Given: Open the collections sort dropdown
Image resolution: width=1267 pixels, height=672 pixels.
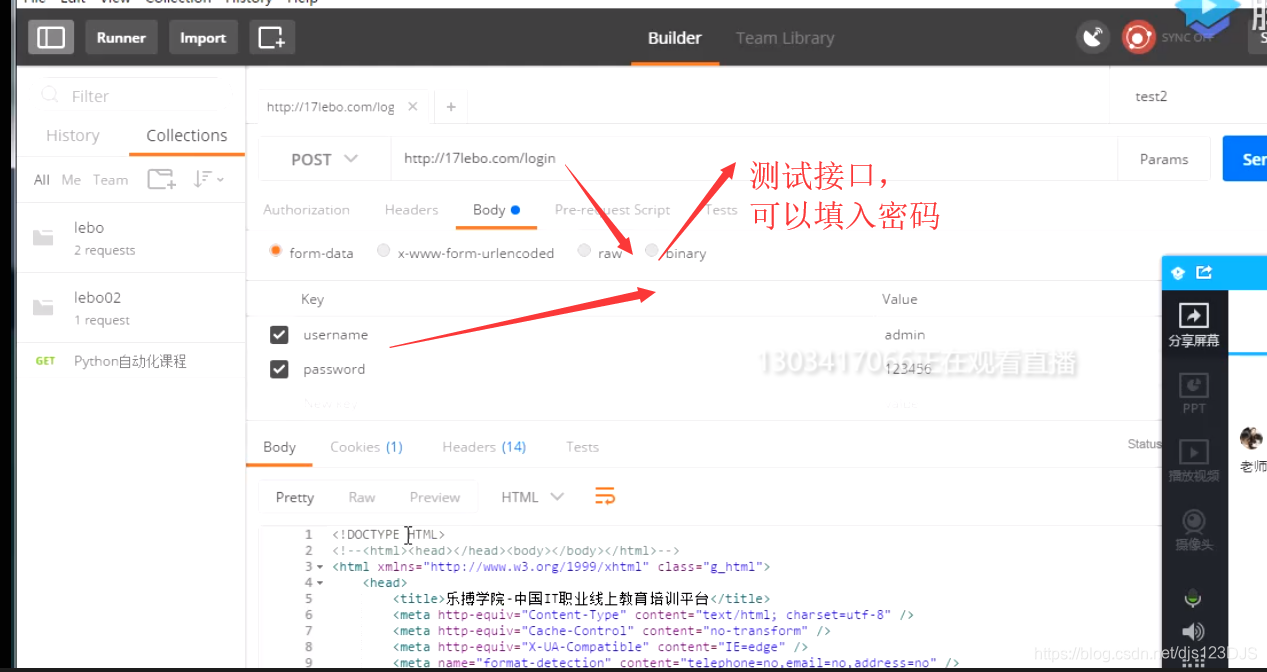Looking at the screenshot, I should pyautogui.click(x=208, y=179).
